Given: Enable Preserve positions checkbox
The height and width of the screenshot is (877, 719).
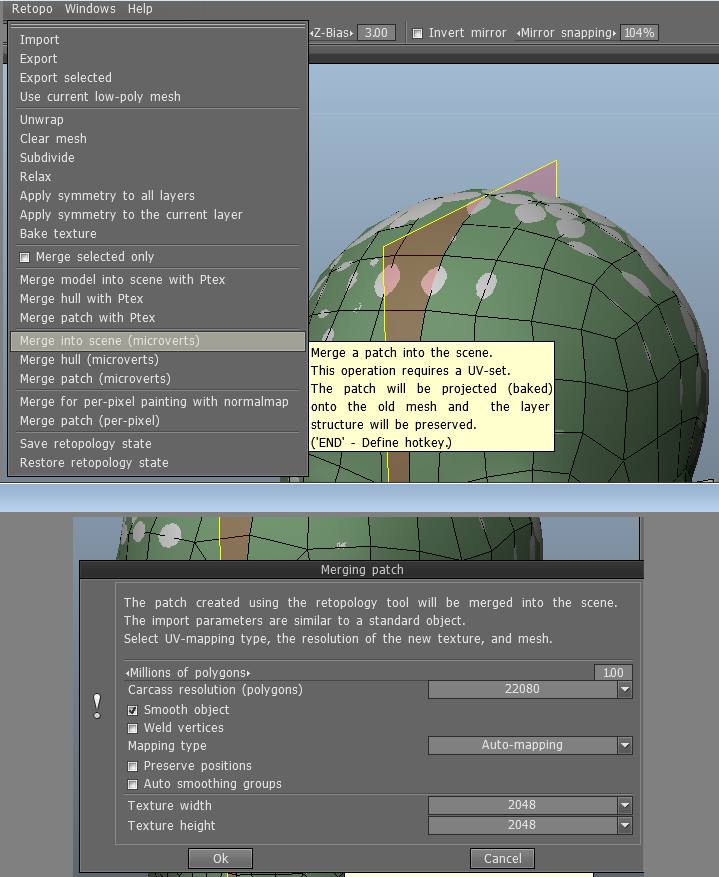Looking at the screenshot, I should tap(133, 766).
